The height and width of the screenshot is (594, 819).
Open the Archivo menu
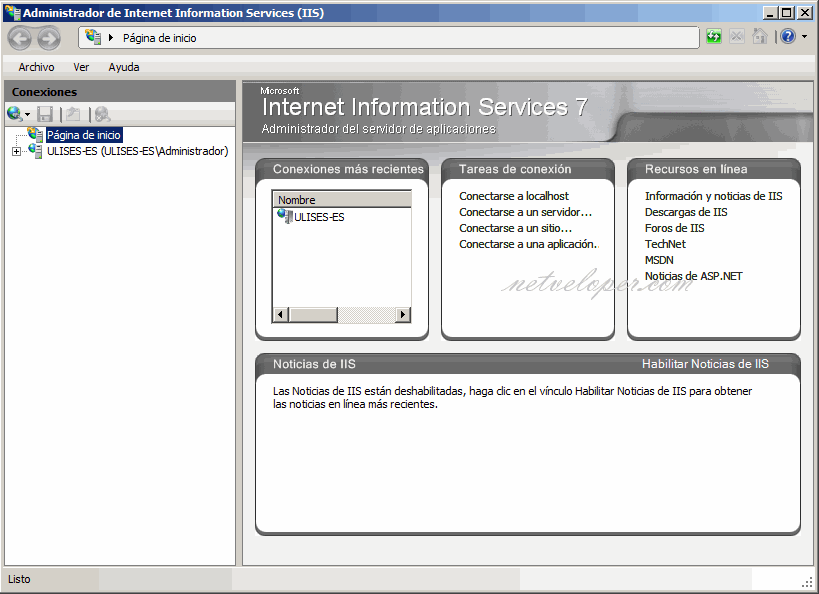pyautogui.click(x=36, y=67)
